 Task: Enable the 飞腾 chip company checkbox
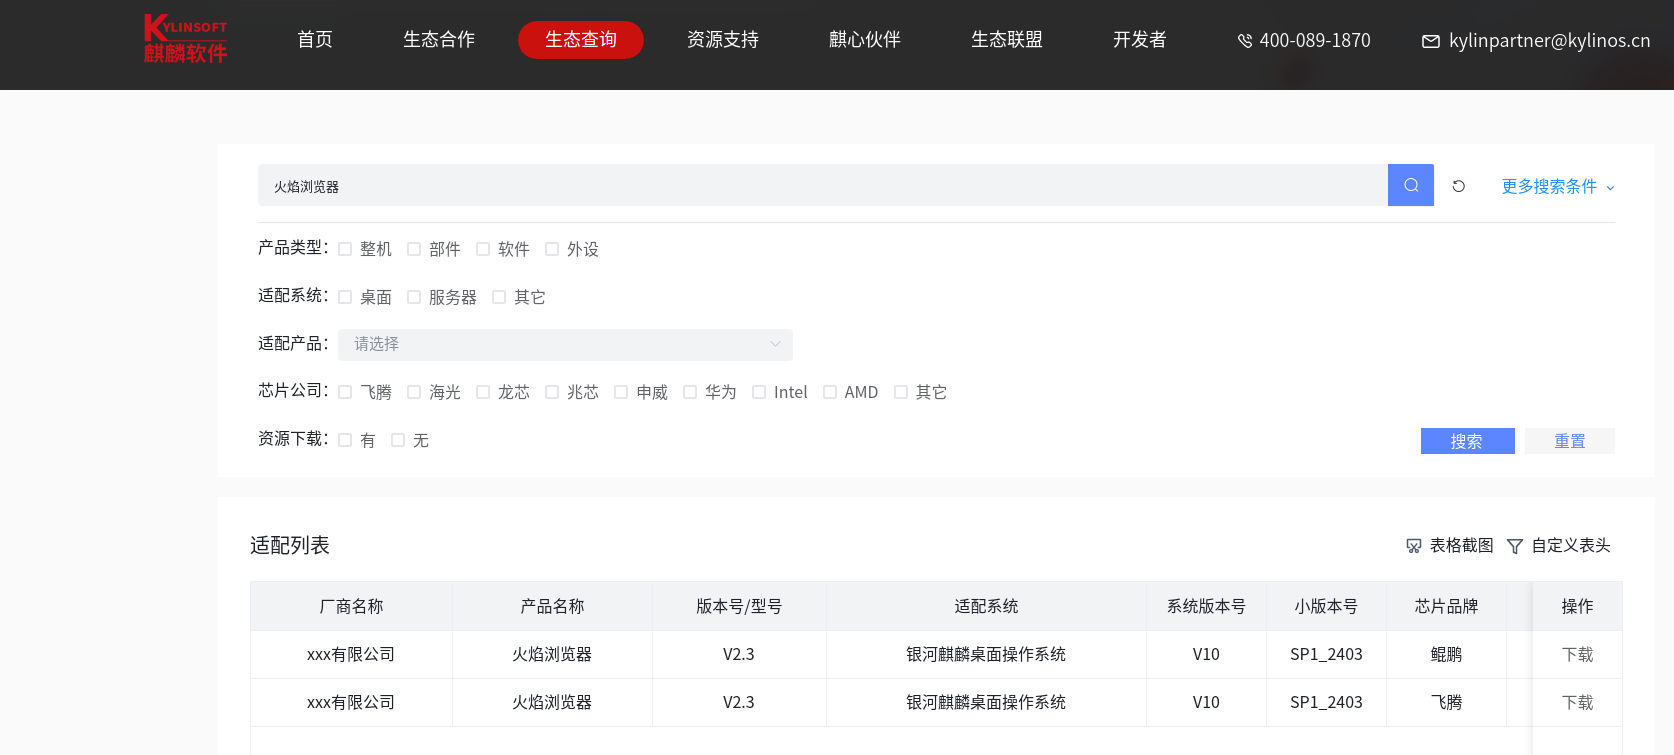coord(345,392)
